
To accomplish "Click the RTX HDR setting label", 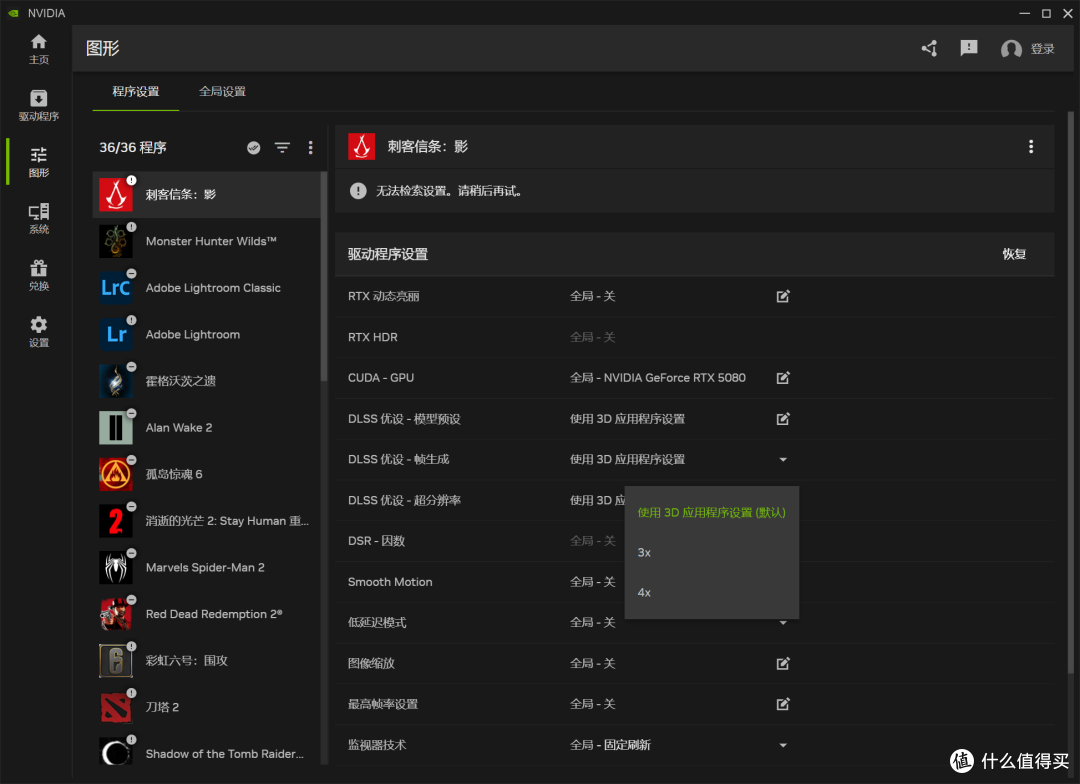I will (373, 337).
